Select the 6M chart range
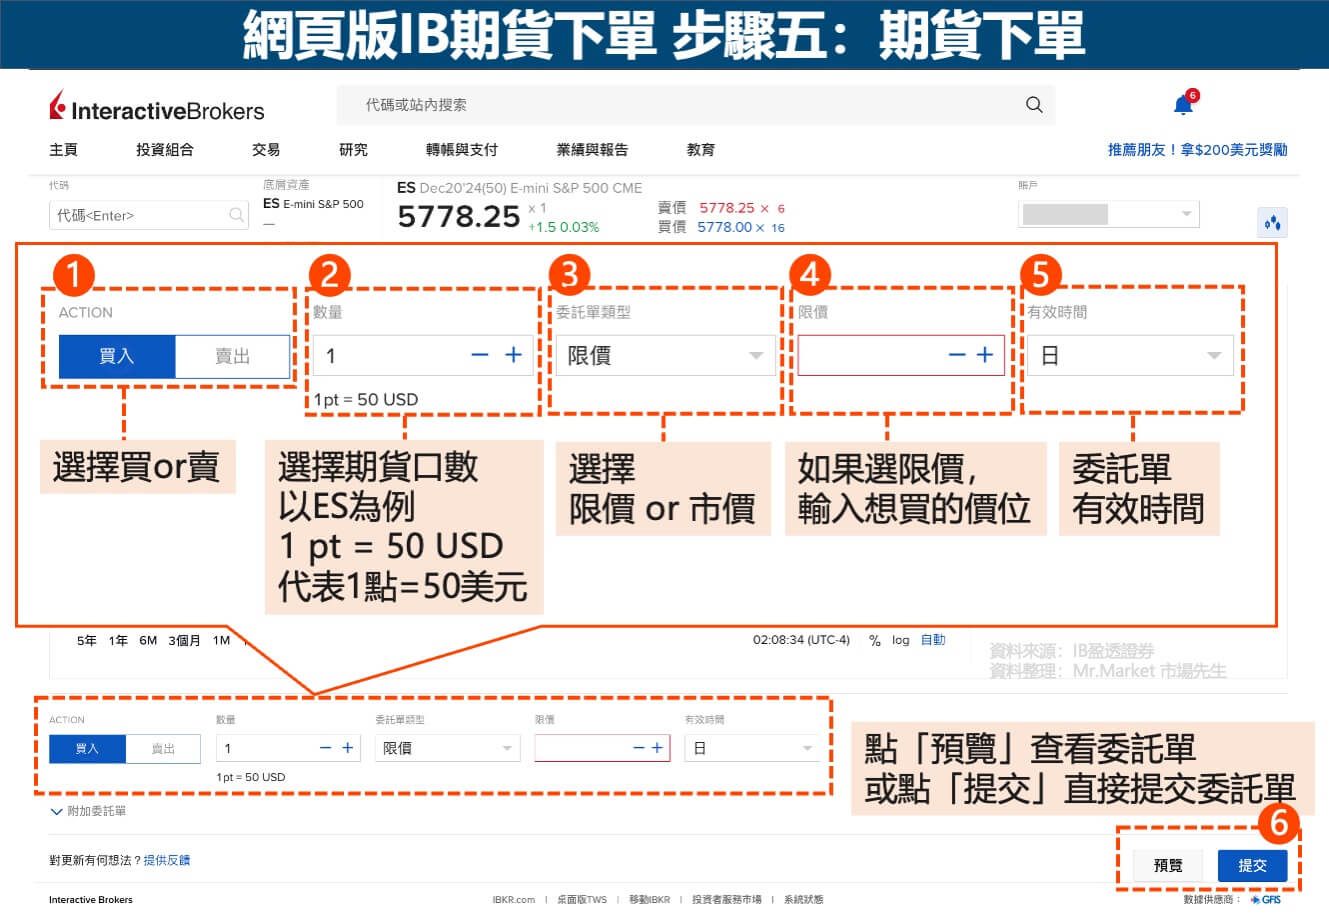1329x916 pixels. click(148, 641)
